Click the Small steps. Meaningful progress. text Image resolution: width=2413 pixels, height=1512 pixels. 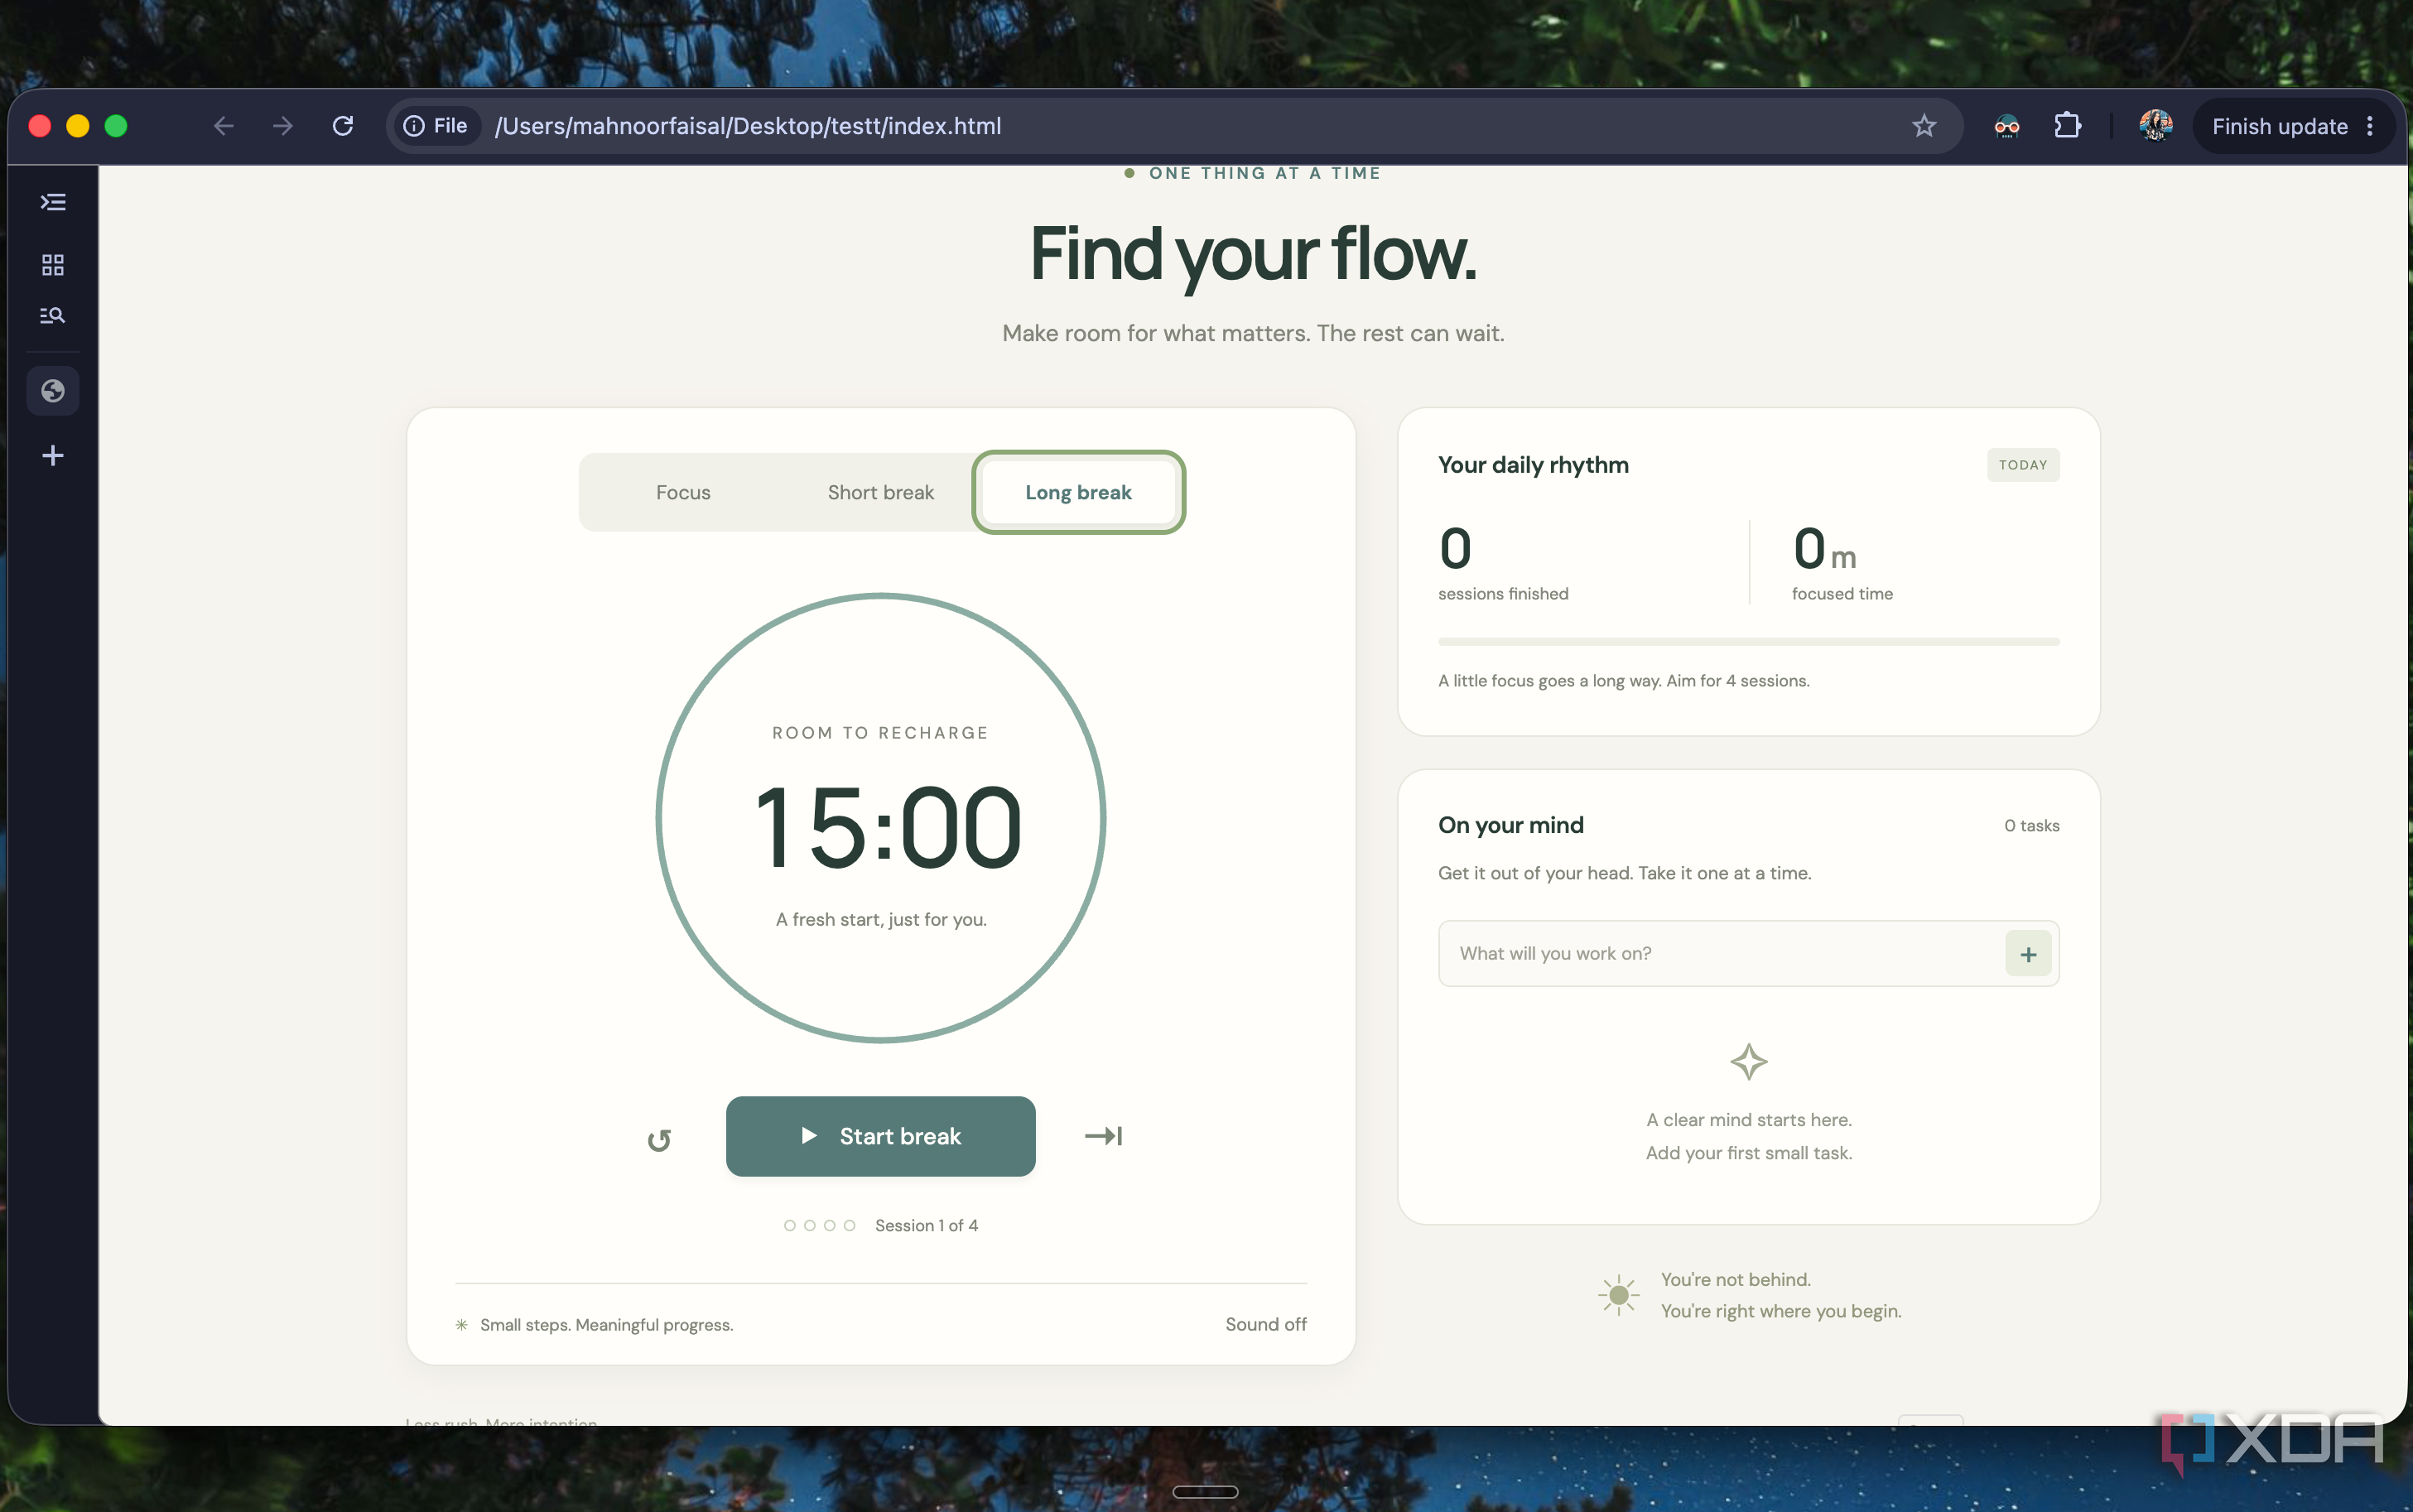click(606, 1325)
